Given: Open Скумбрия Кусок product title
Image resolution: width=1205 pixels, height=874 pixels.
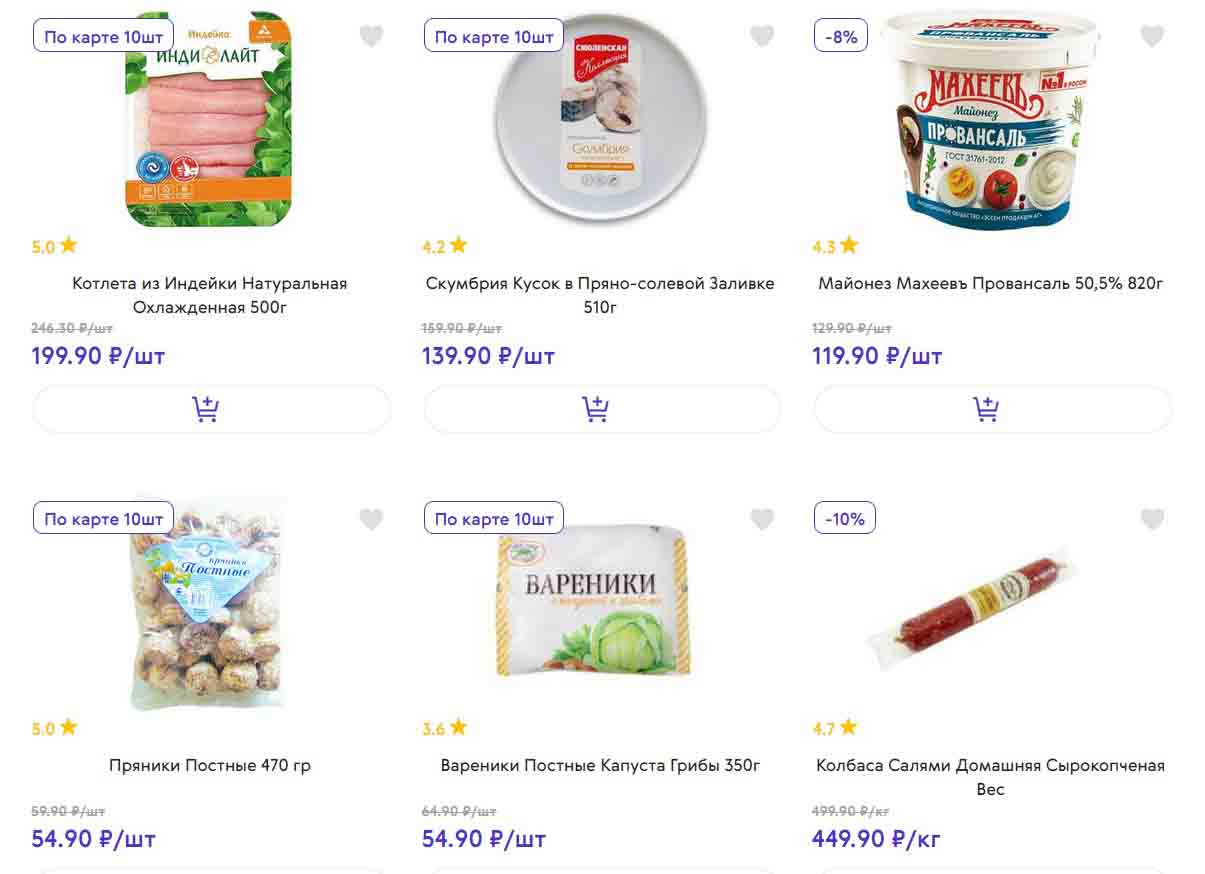Looking at the screenshot, I should tap(600, 295).
